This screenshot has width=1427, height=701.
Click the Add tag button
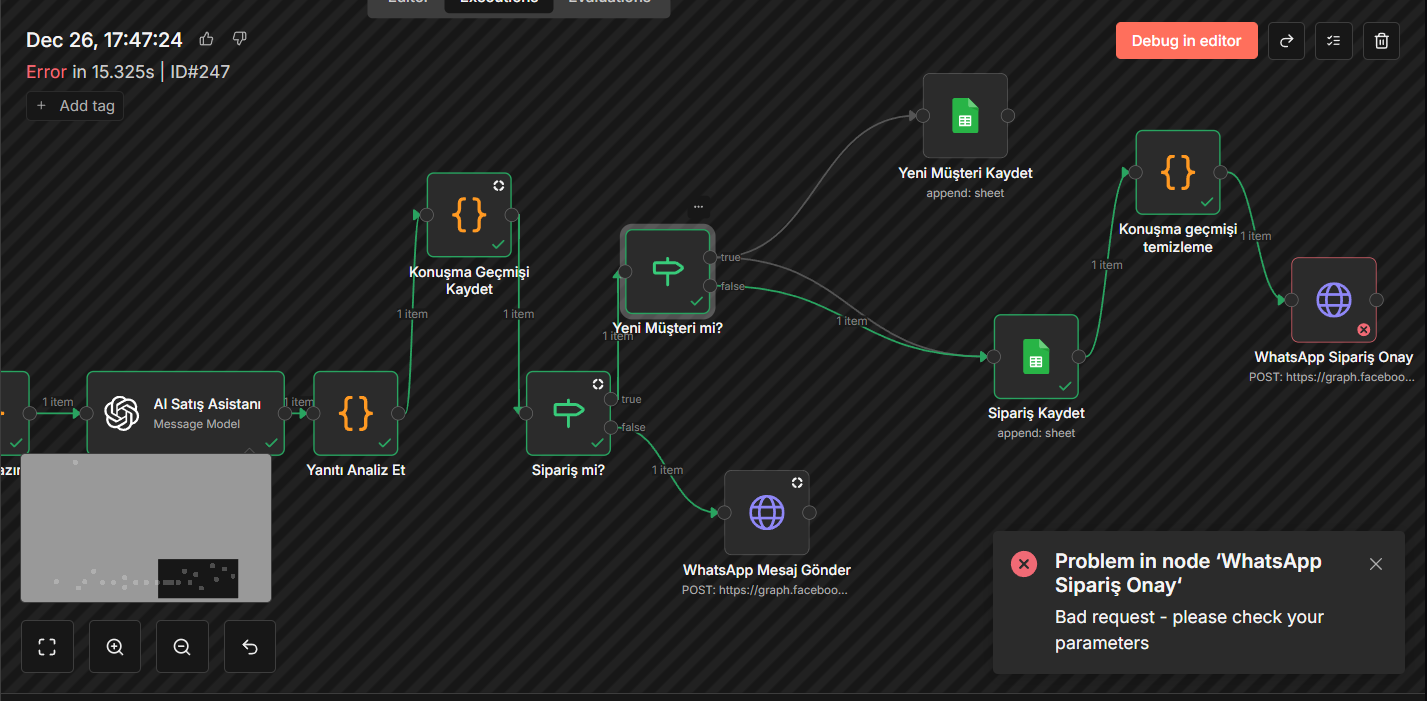75,106
